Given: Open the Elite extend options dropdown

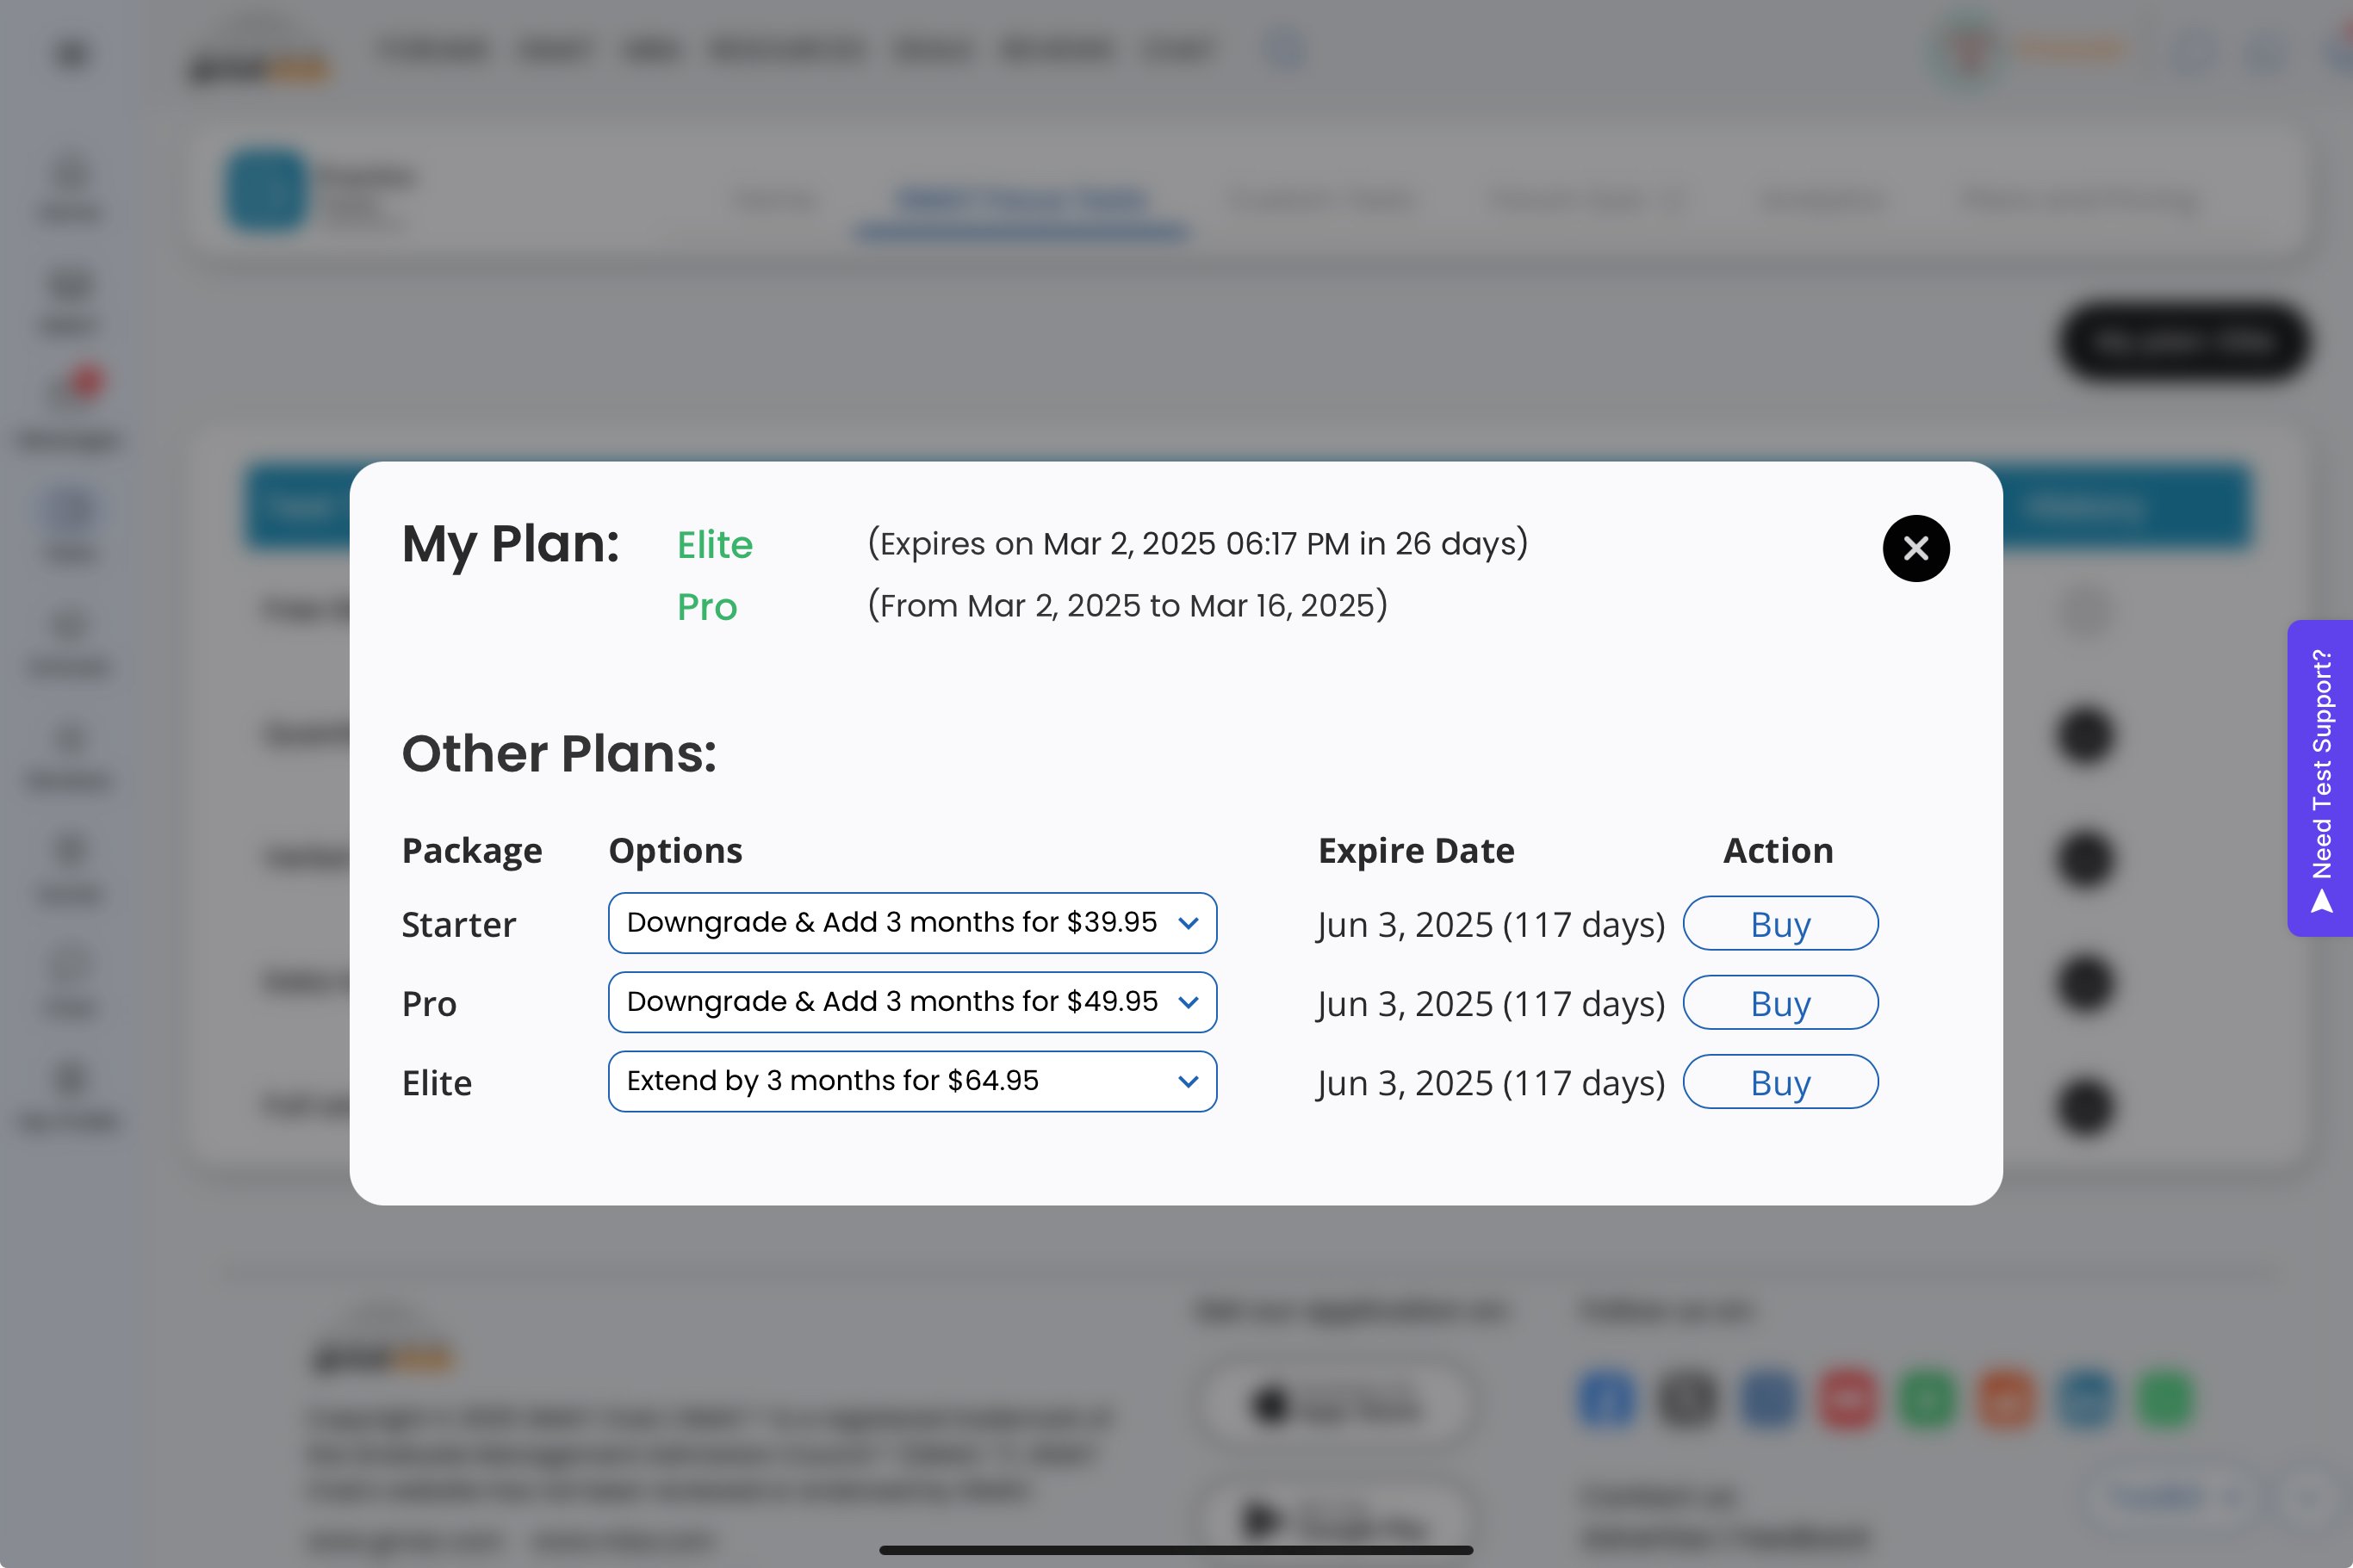Looking at the screenshot, I should (x=911, y=1081).
